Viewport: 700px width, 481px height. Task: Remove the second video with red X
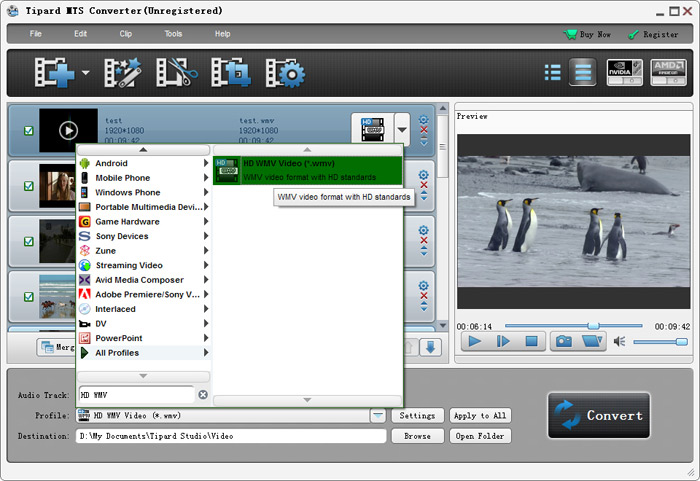click(x=424, y=185)
